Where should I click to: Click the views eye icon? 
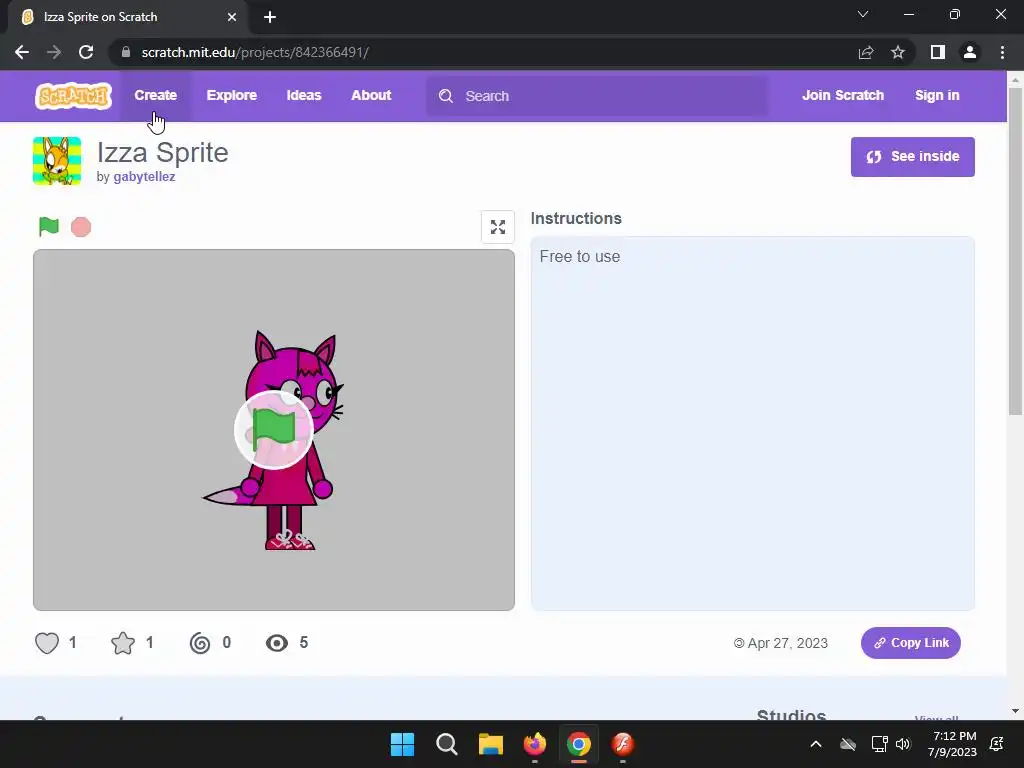pyautogui.click(x=277, y=643)
